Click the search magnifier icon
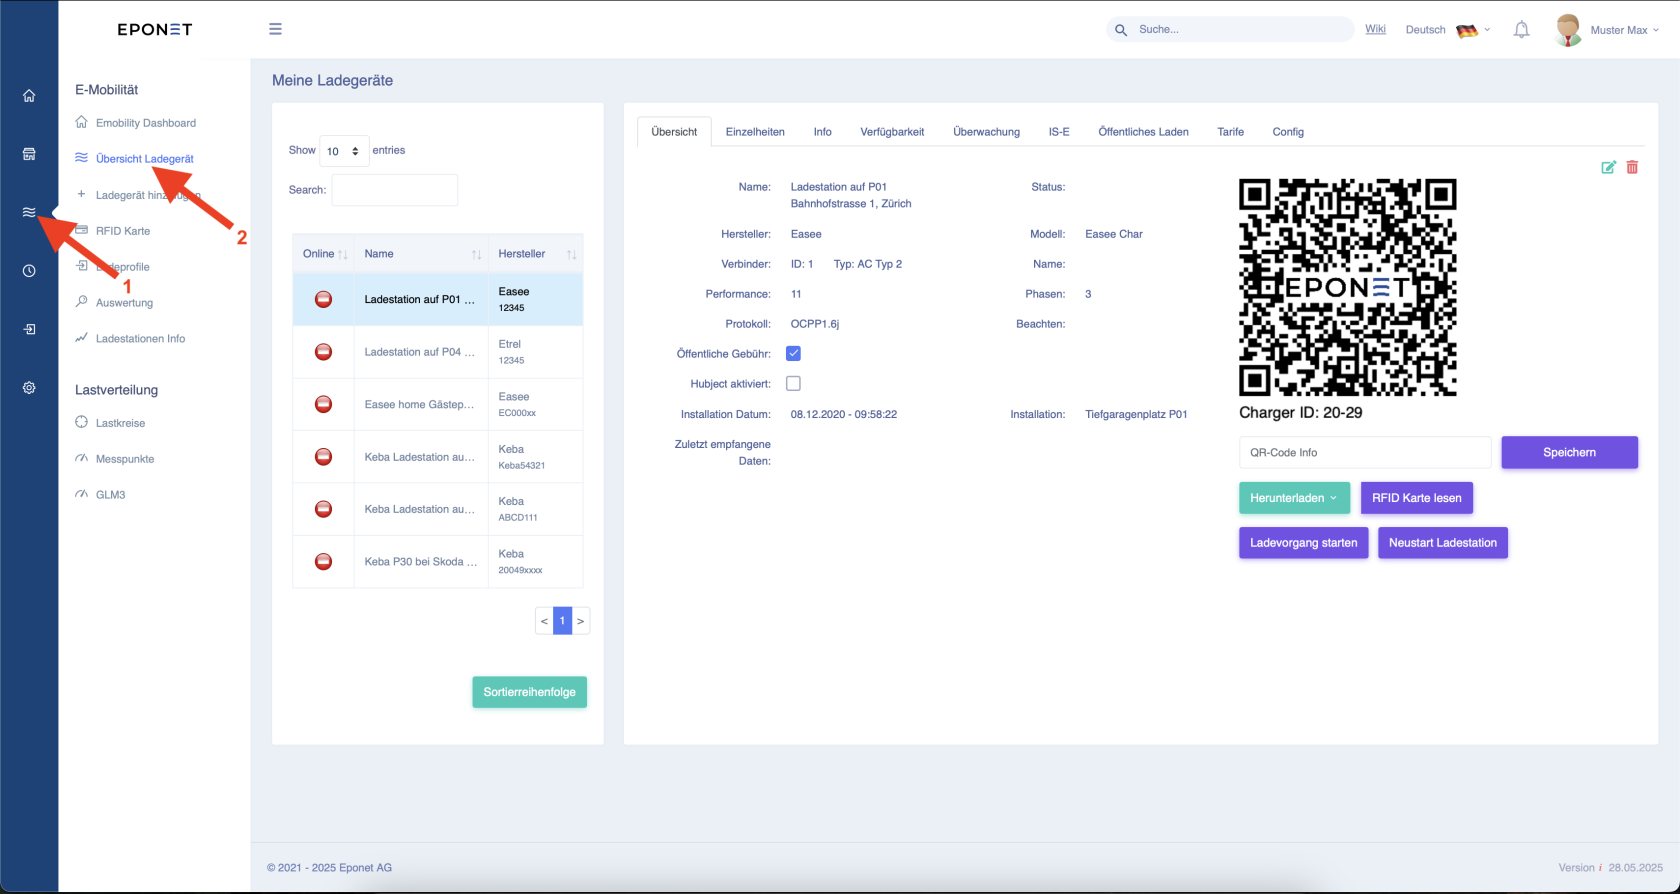This screenshot has height=894, width=1680. coord(1121,30)
